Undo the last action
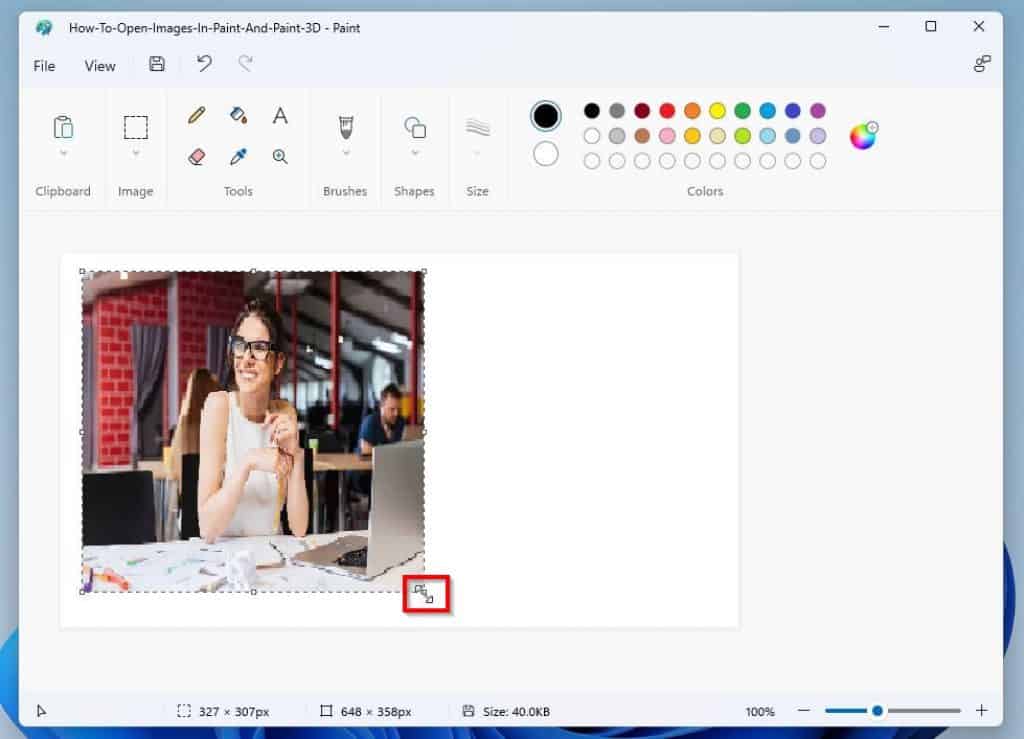 point(204,64)
